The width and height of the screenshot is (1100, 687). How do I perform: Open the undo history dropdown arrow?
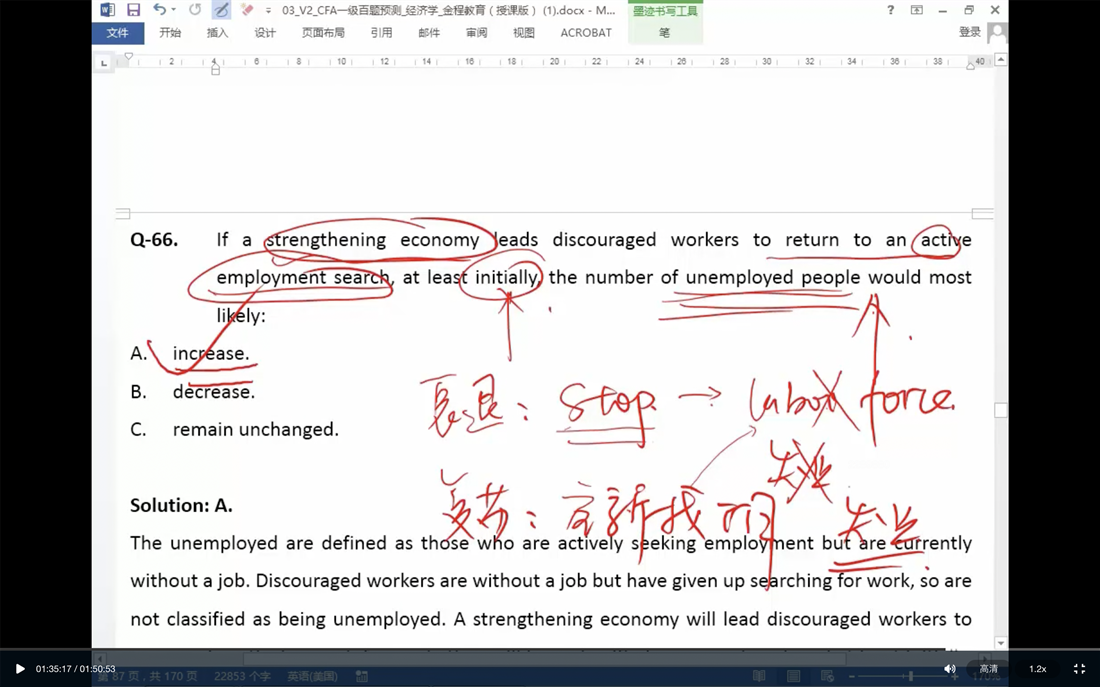(173, 10)
